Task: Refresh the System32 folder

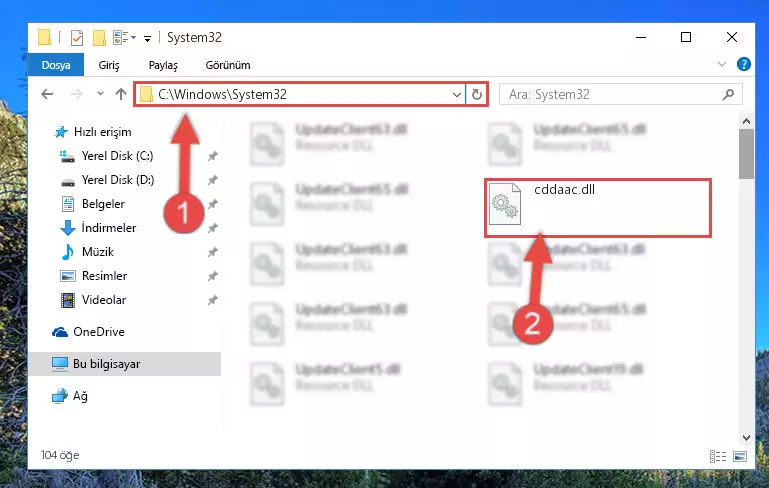Action: click(477, 94)
